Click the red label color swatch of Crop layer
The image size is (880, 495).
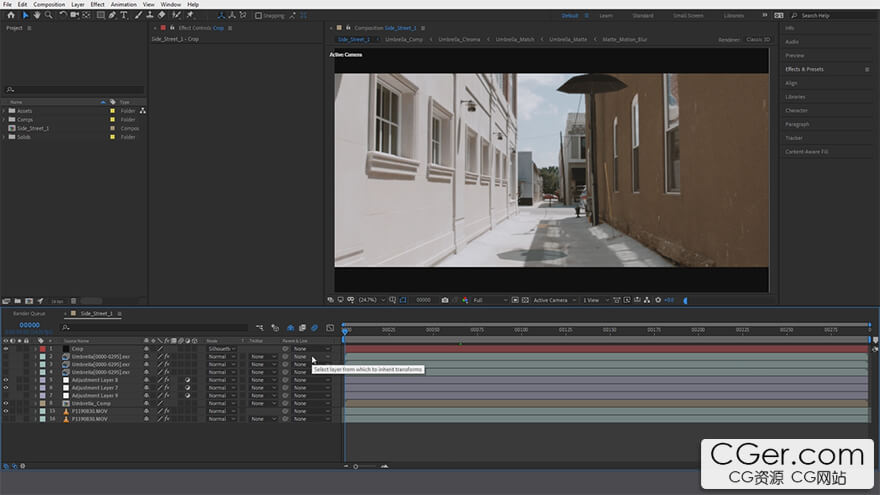[x=43, y=349]
